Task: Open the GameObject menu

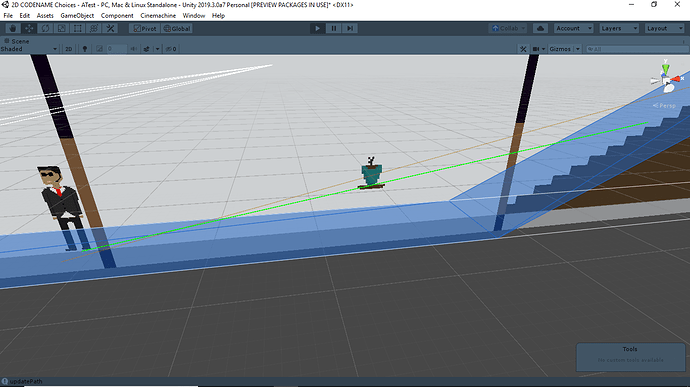Action: click(x=77, y=15)
